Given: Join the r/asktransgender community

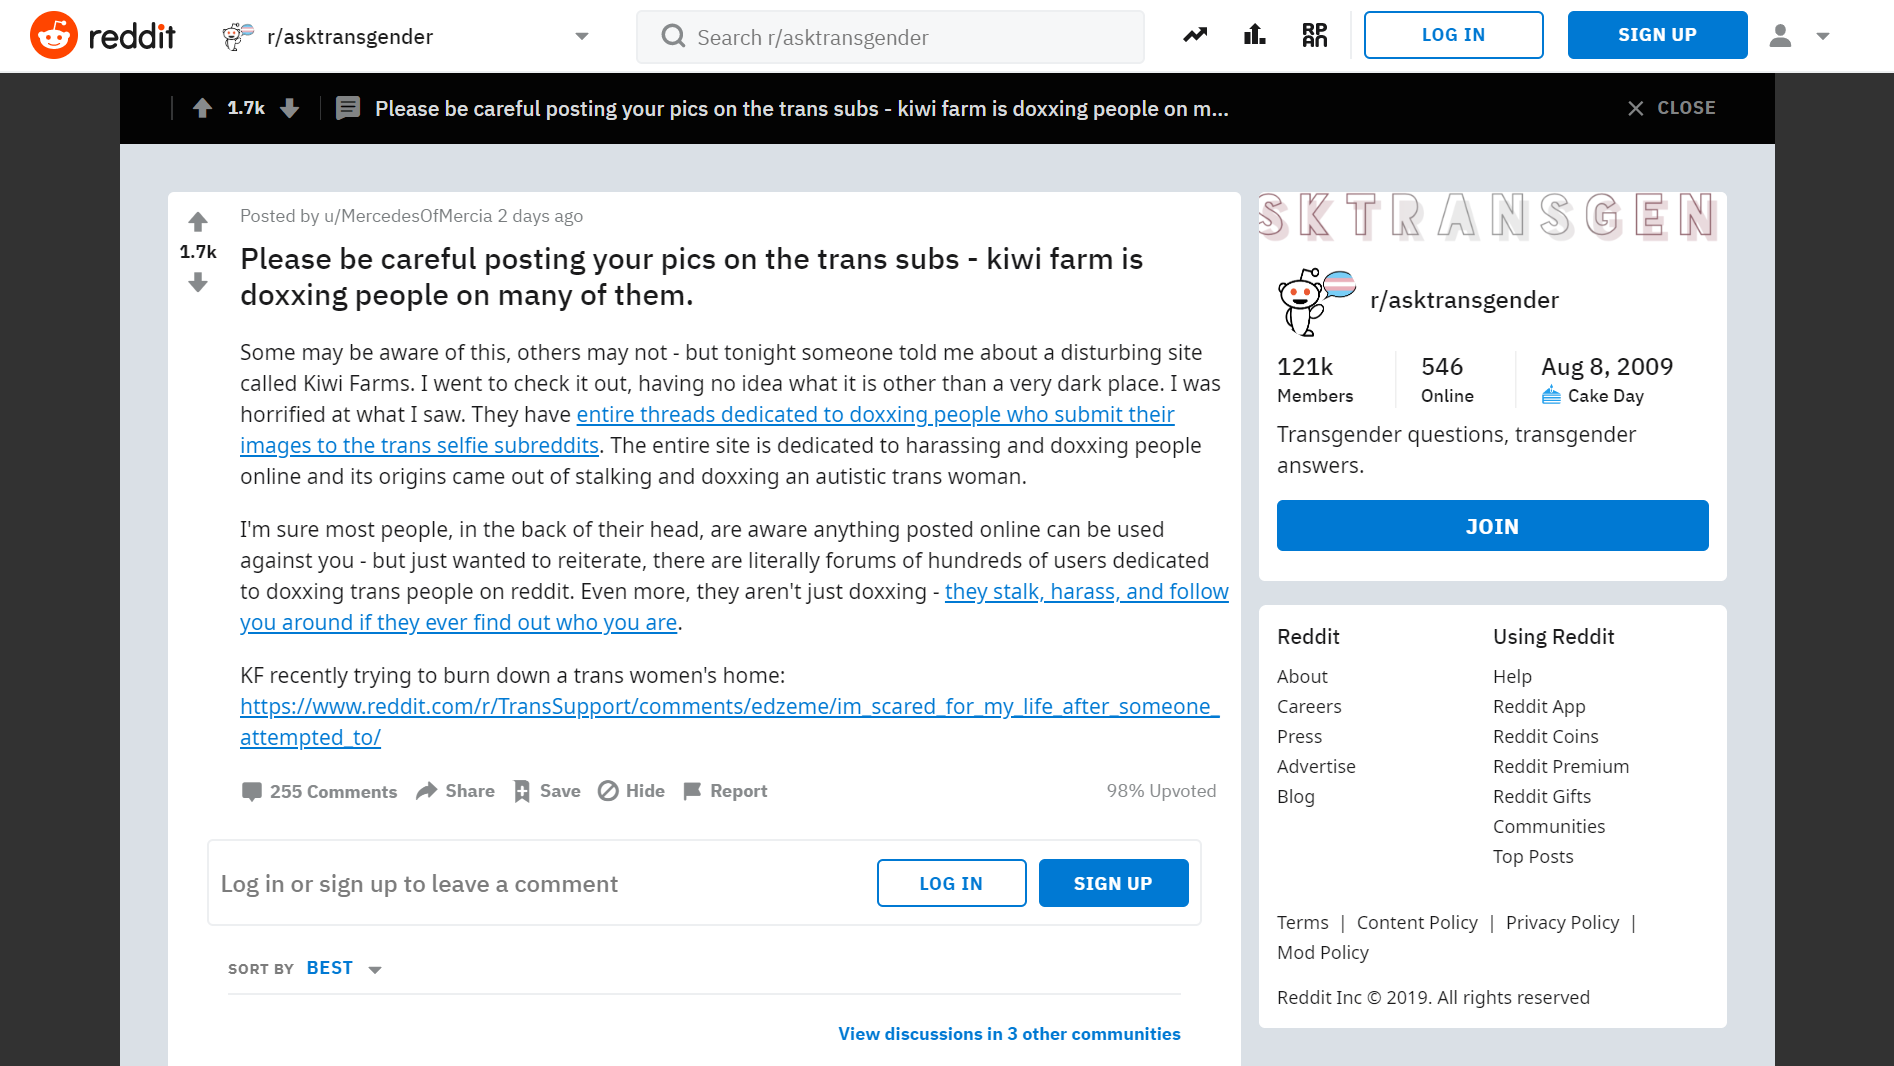Looking at the screenshot, I should (1492, 526).
